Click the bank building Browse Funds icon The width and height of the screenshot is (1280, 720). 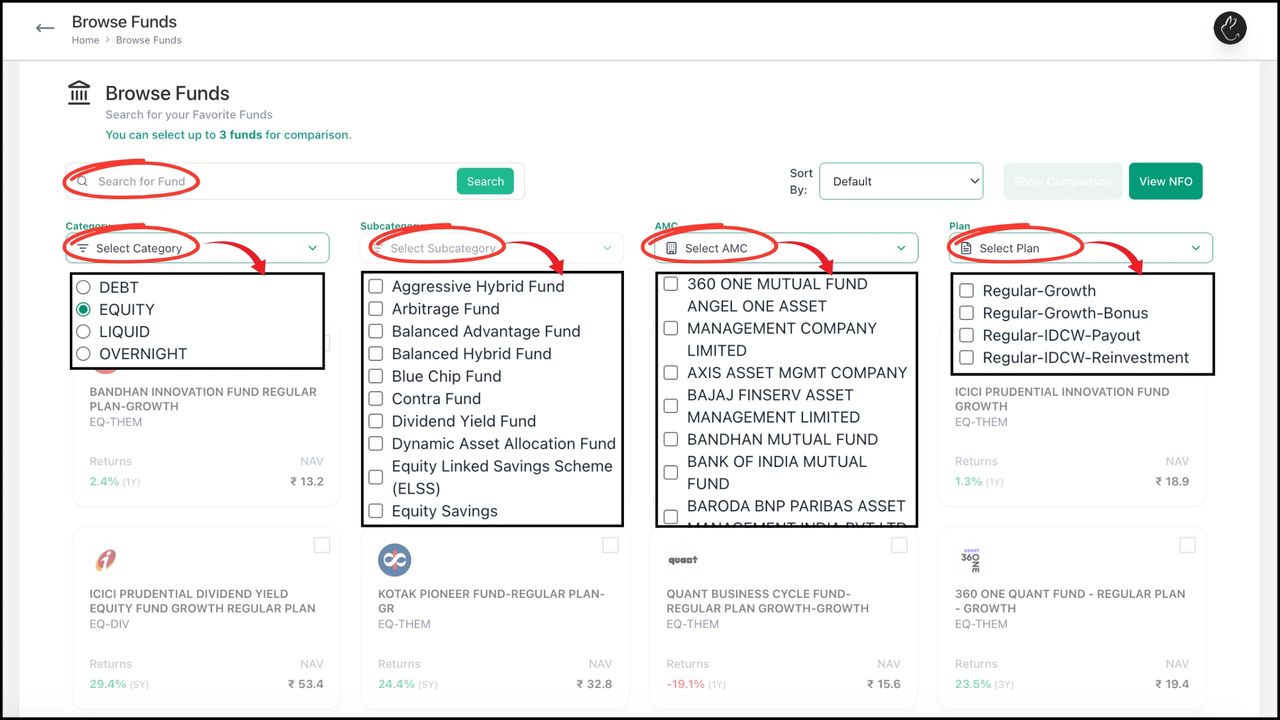tap(79, 93)
